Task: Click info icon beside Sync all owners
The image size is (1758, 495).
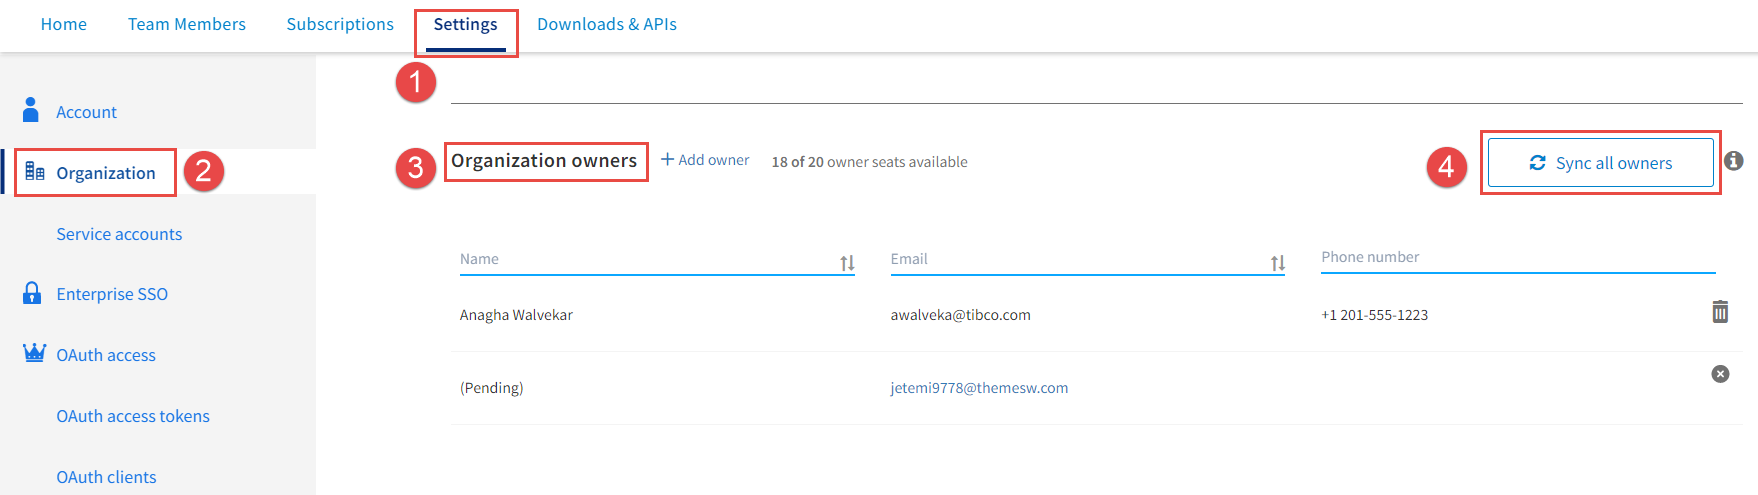Action: point(1734,161)
